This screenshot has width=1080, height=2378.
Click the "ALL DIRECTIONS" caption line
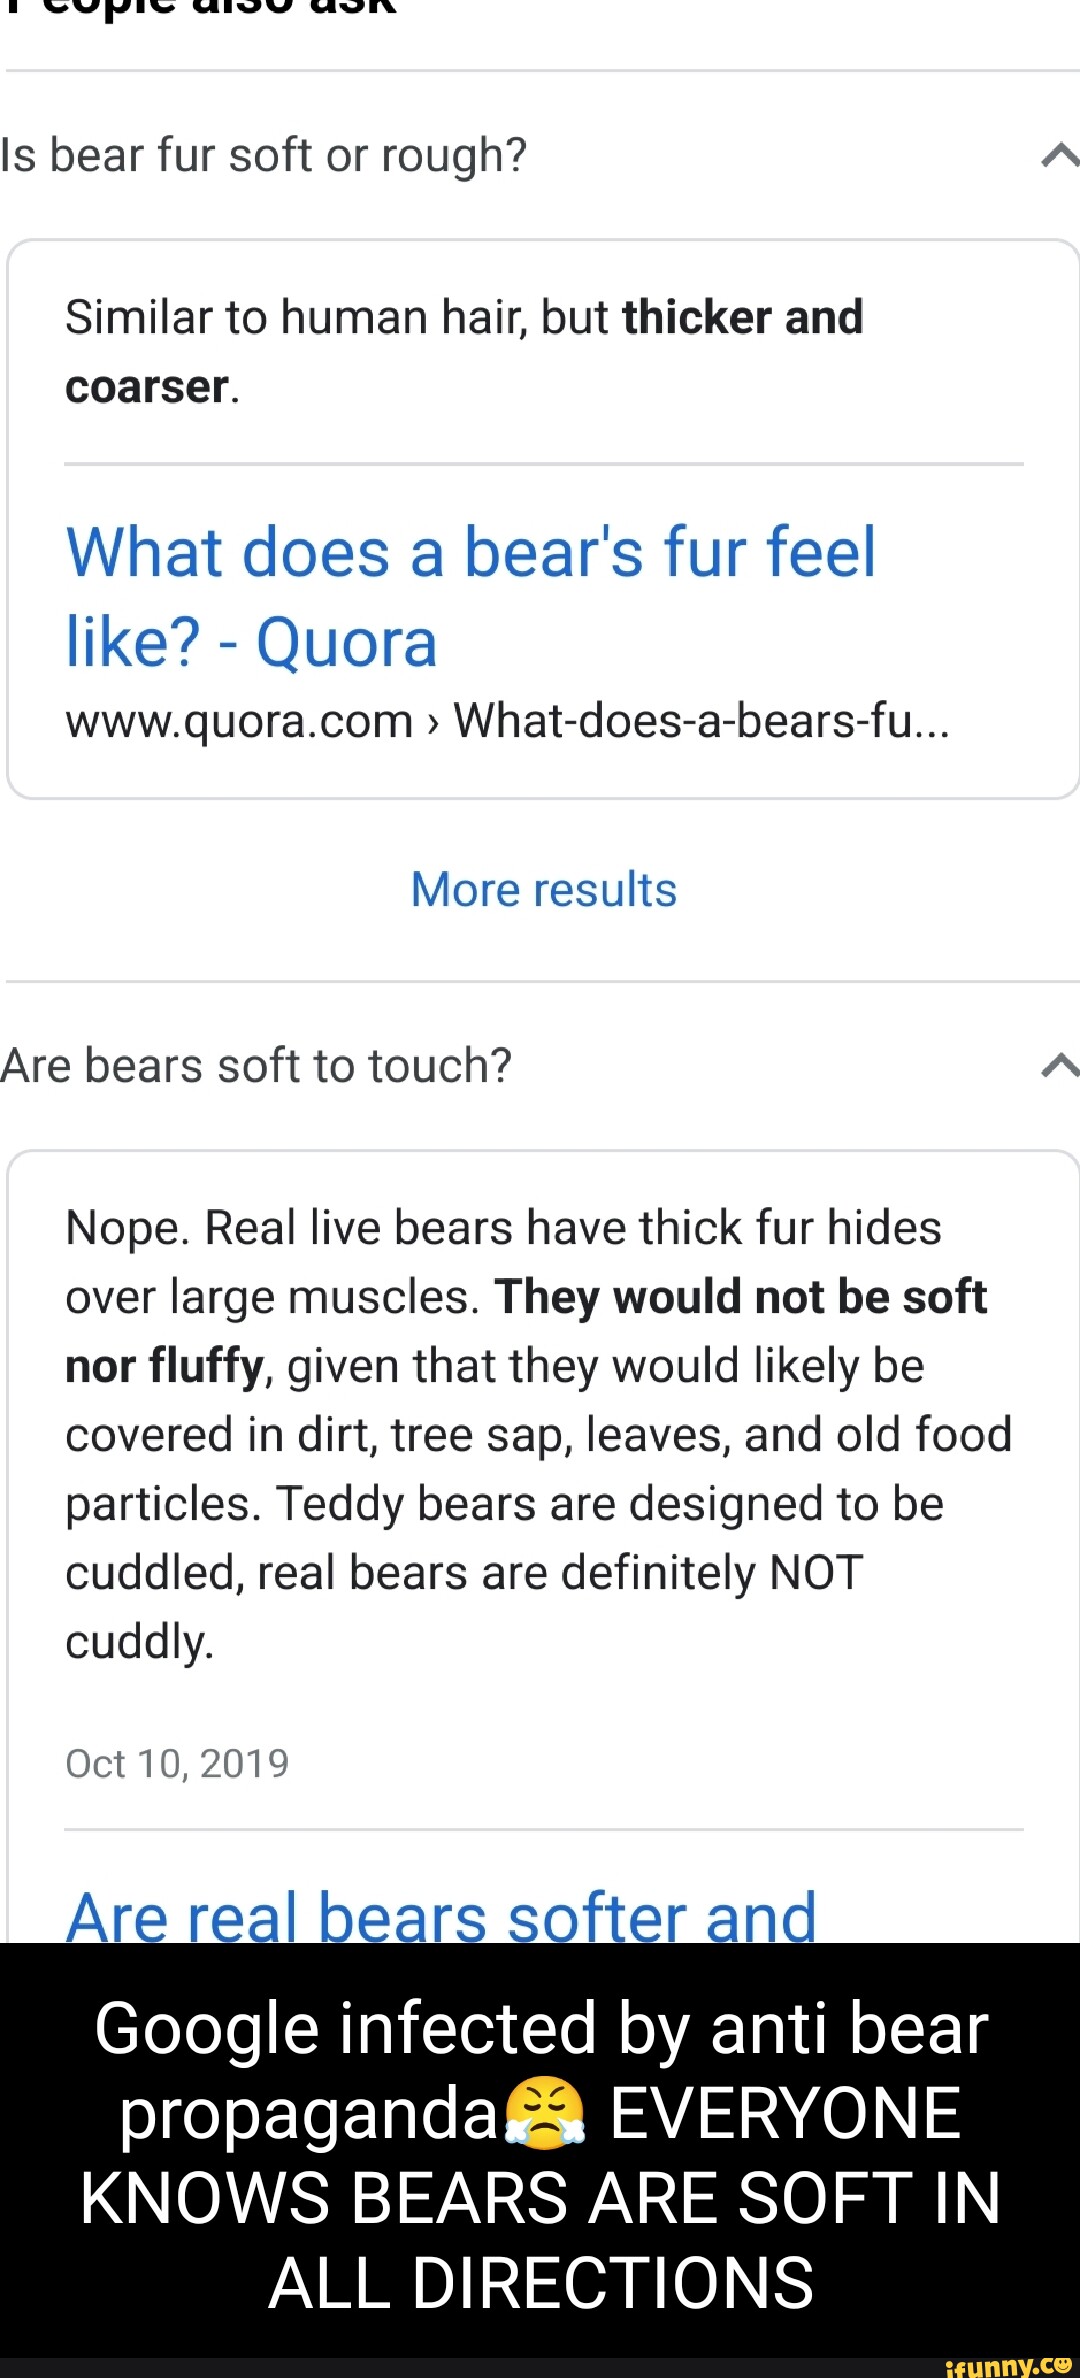tap(541, 2283)
